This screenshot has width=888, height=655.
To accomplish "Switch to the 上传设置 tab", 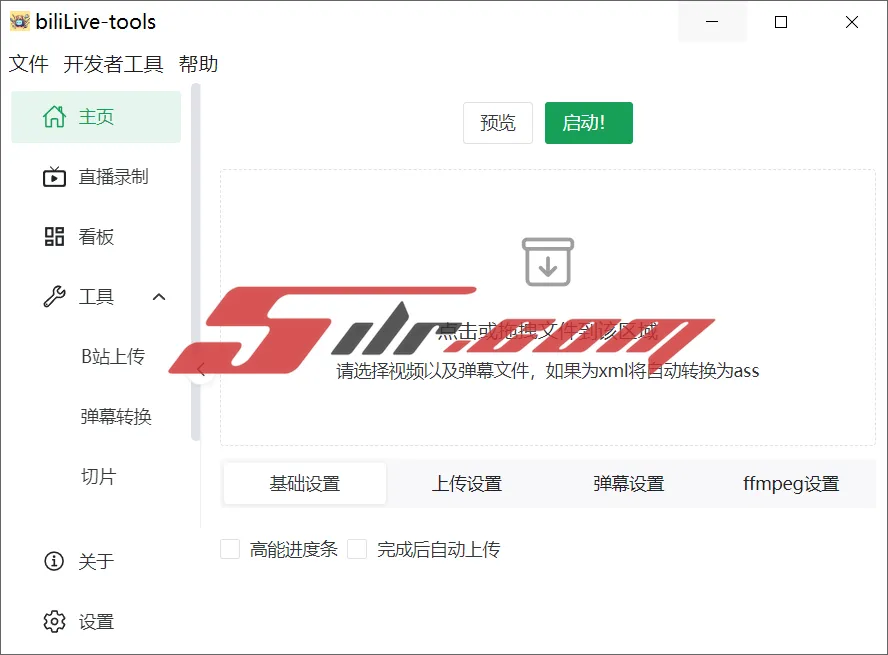I will 467,483.
